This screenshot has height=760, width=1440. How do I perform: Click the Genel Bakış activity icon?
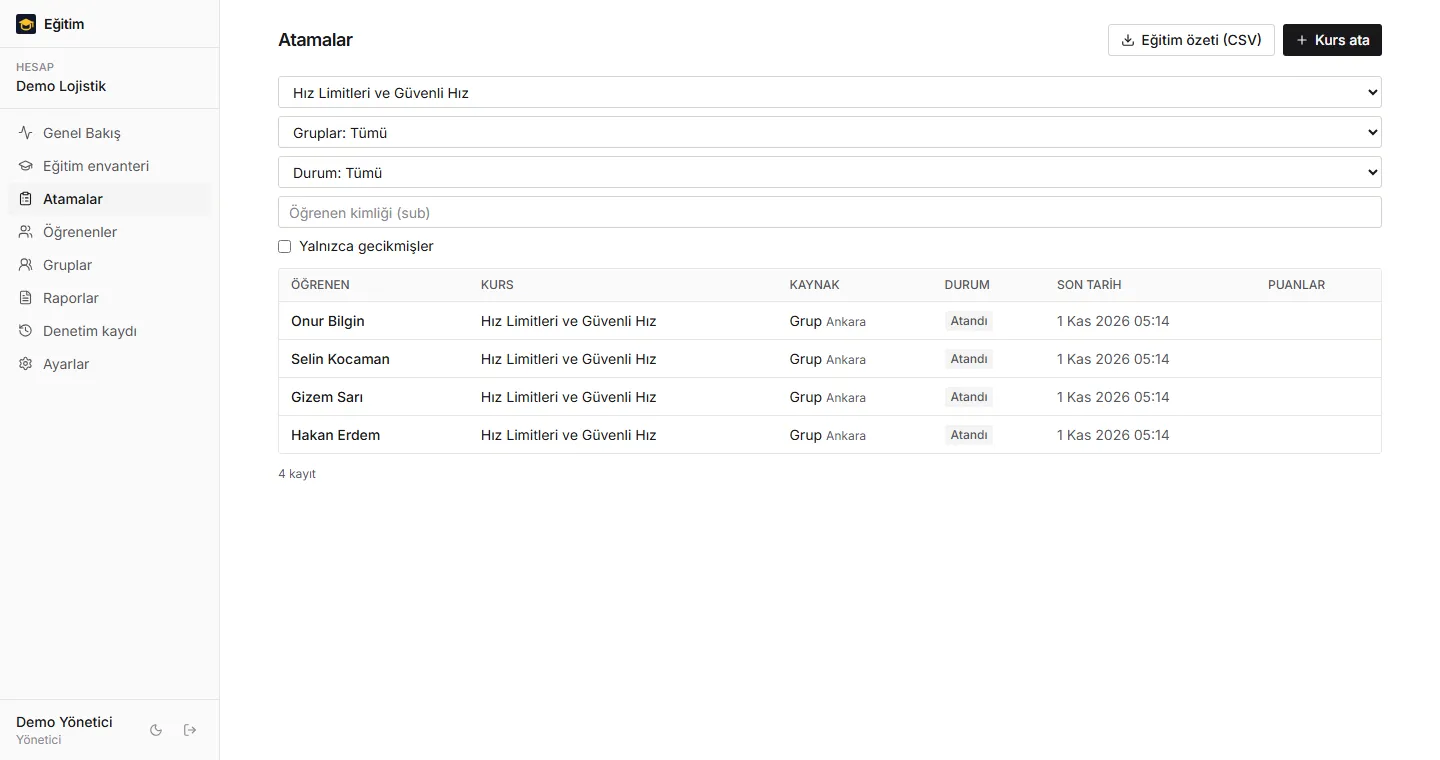[x=26, y=133]
